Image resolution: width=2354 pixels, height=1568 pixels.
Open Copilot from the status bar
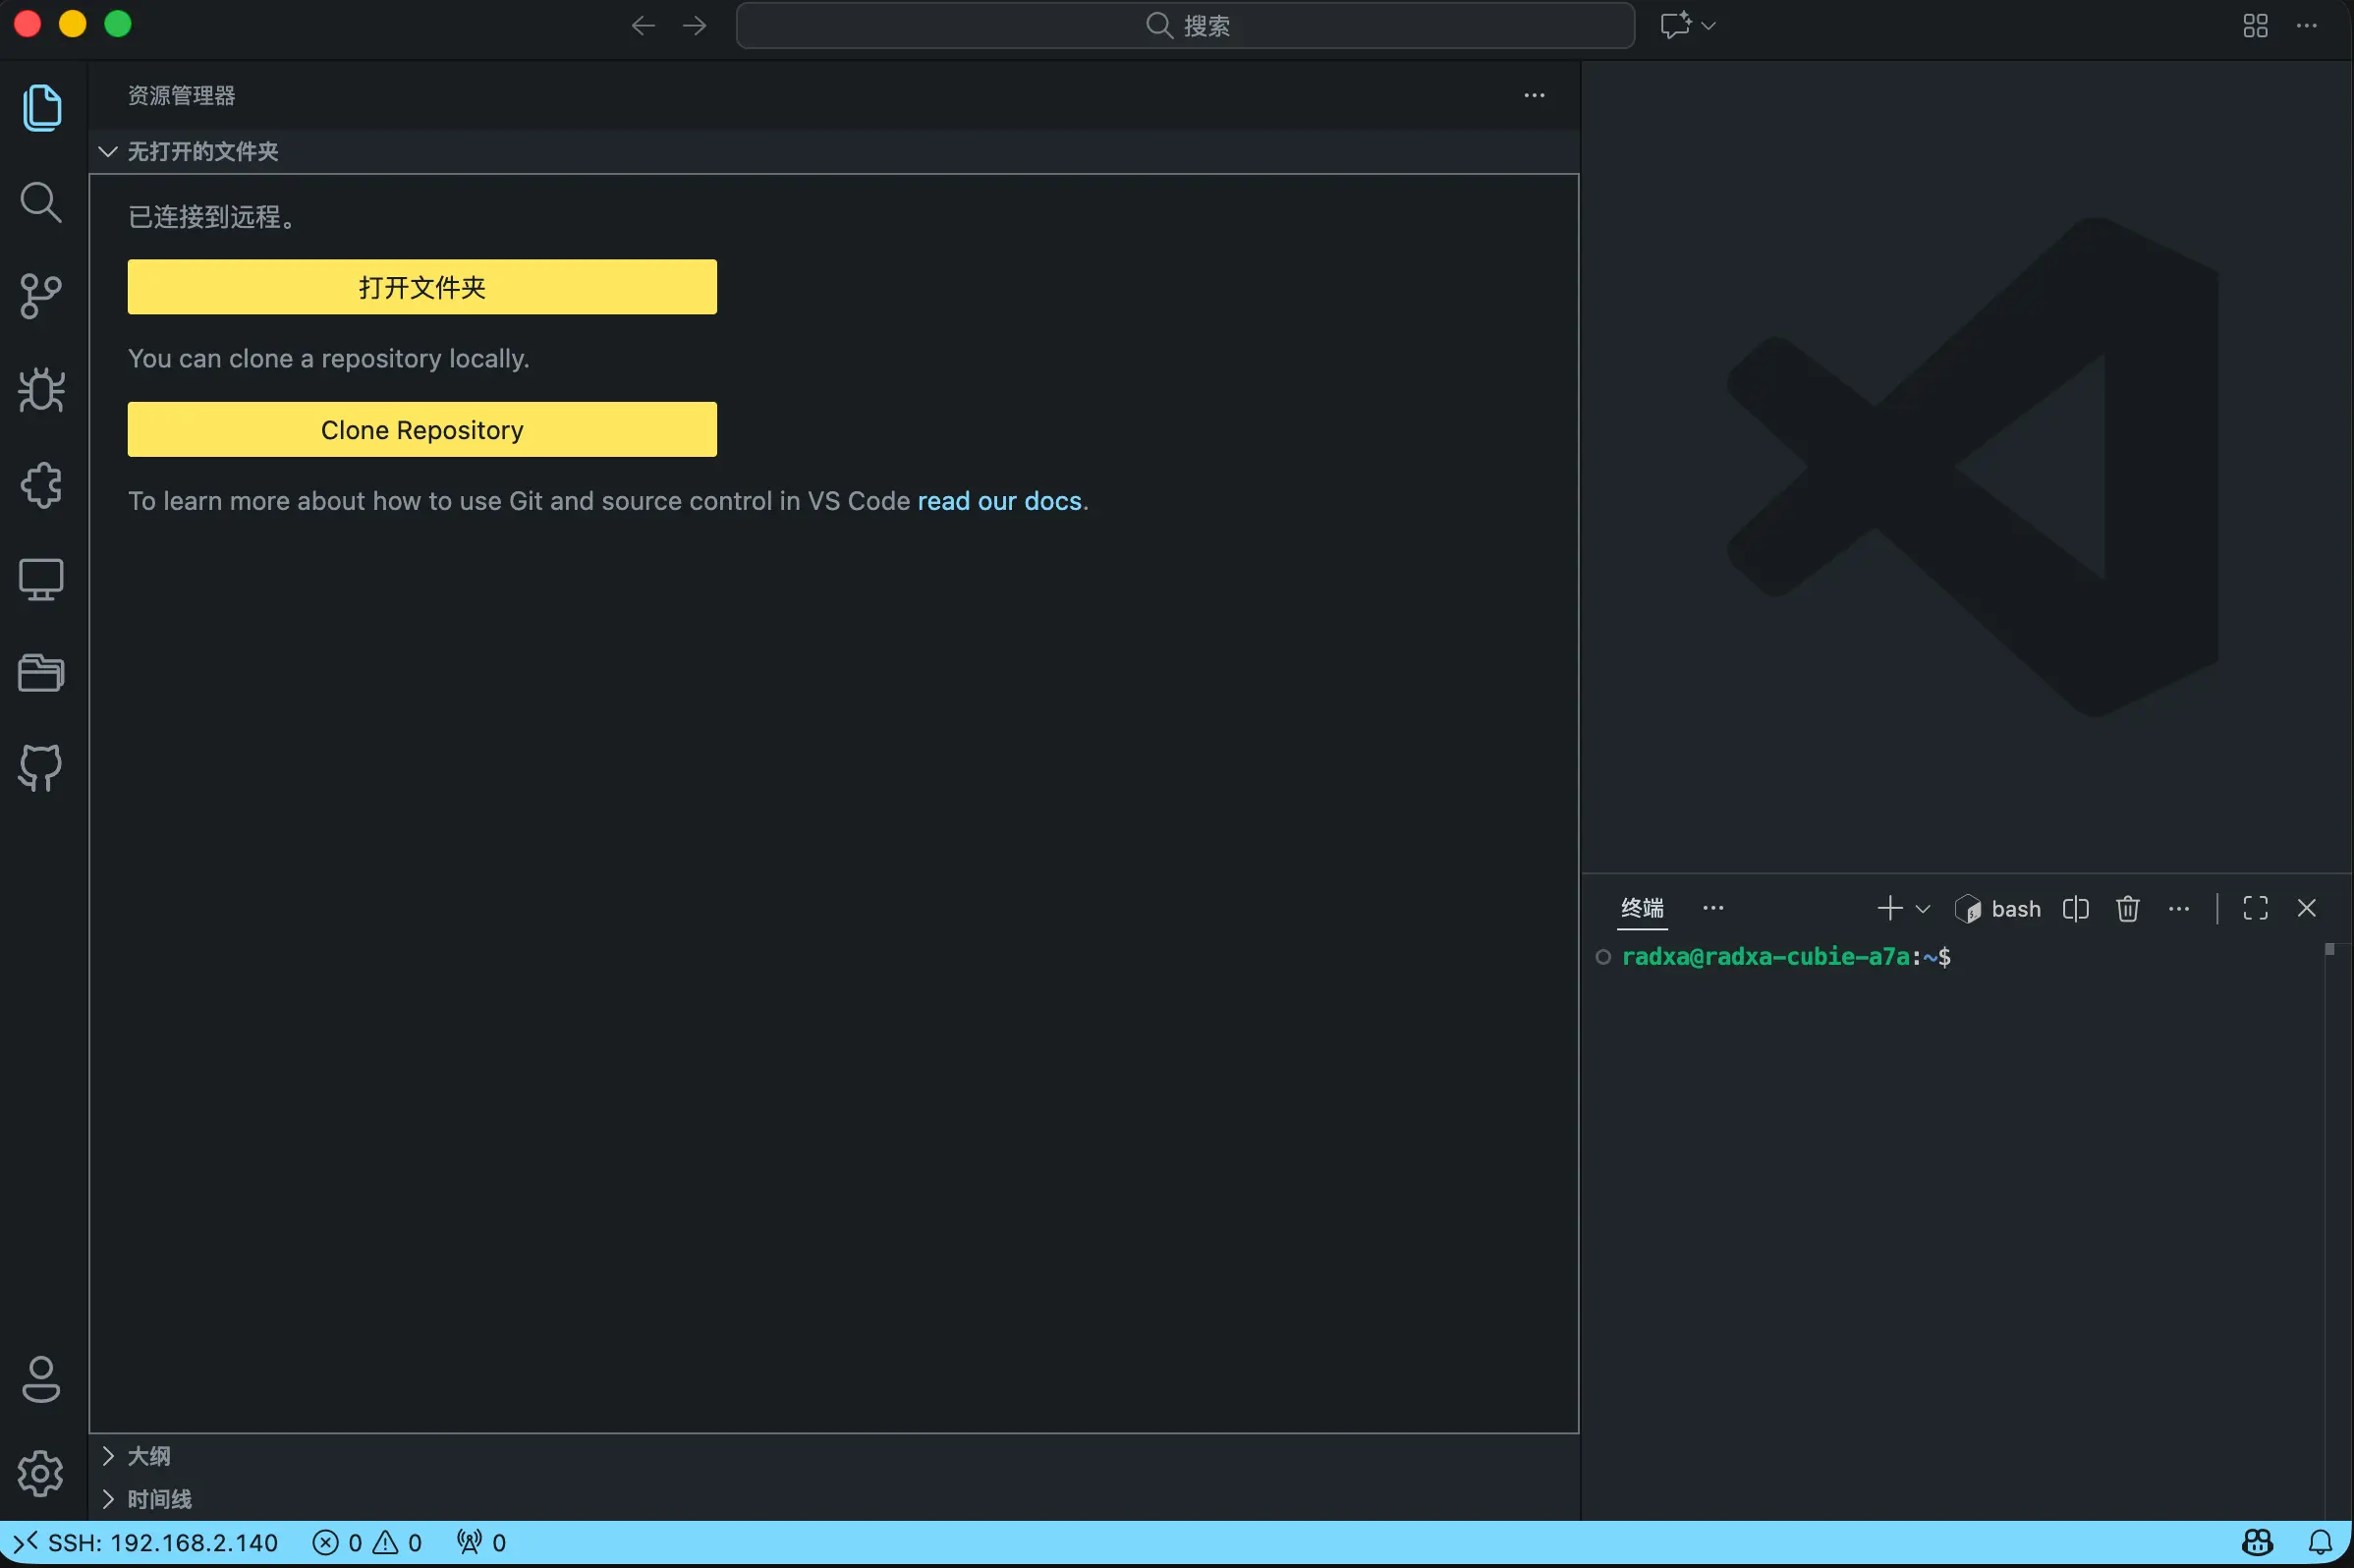coord(2257,1542)
